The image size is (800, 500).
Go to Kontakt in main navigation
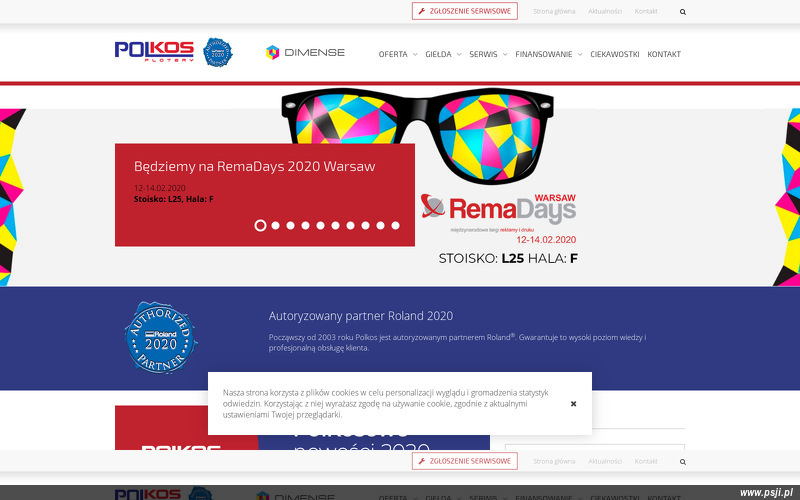point(664,54)
